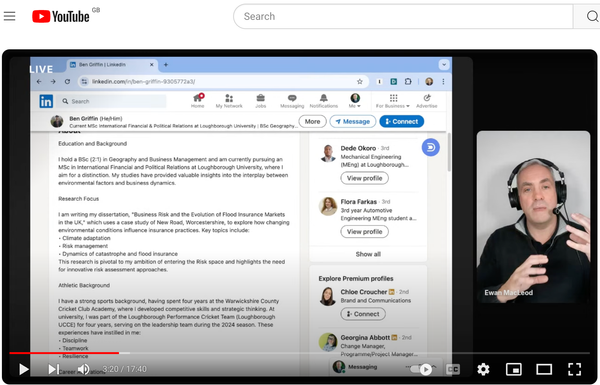Toggle closed captions
The height and width of the screenshot is (385, 600).
pos(453,369)
